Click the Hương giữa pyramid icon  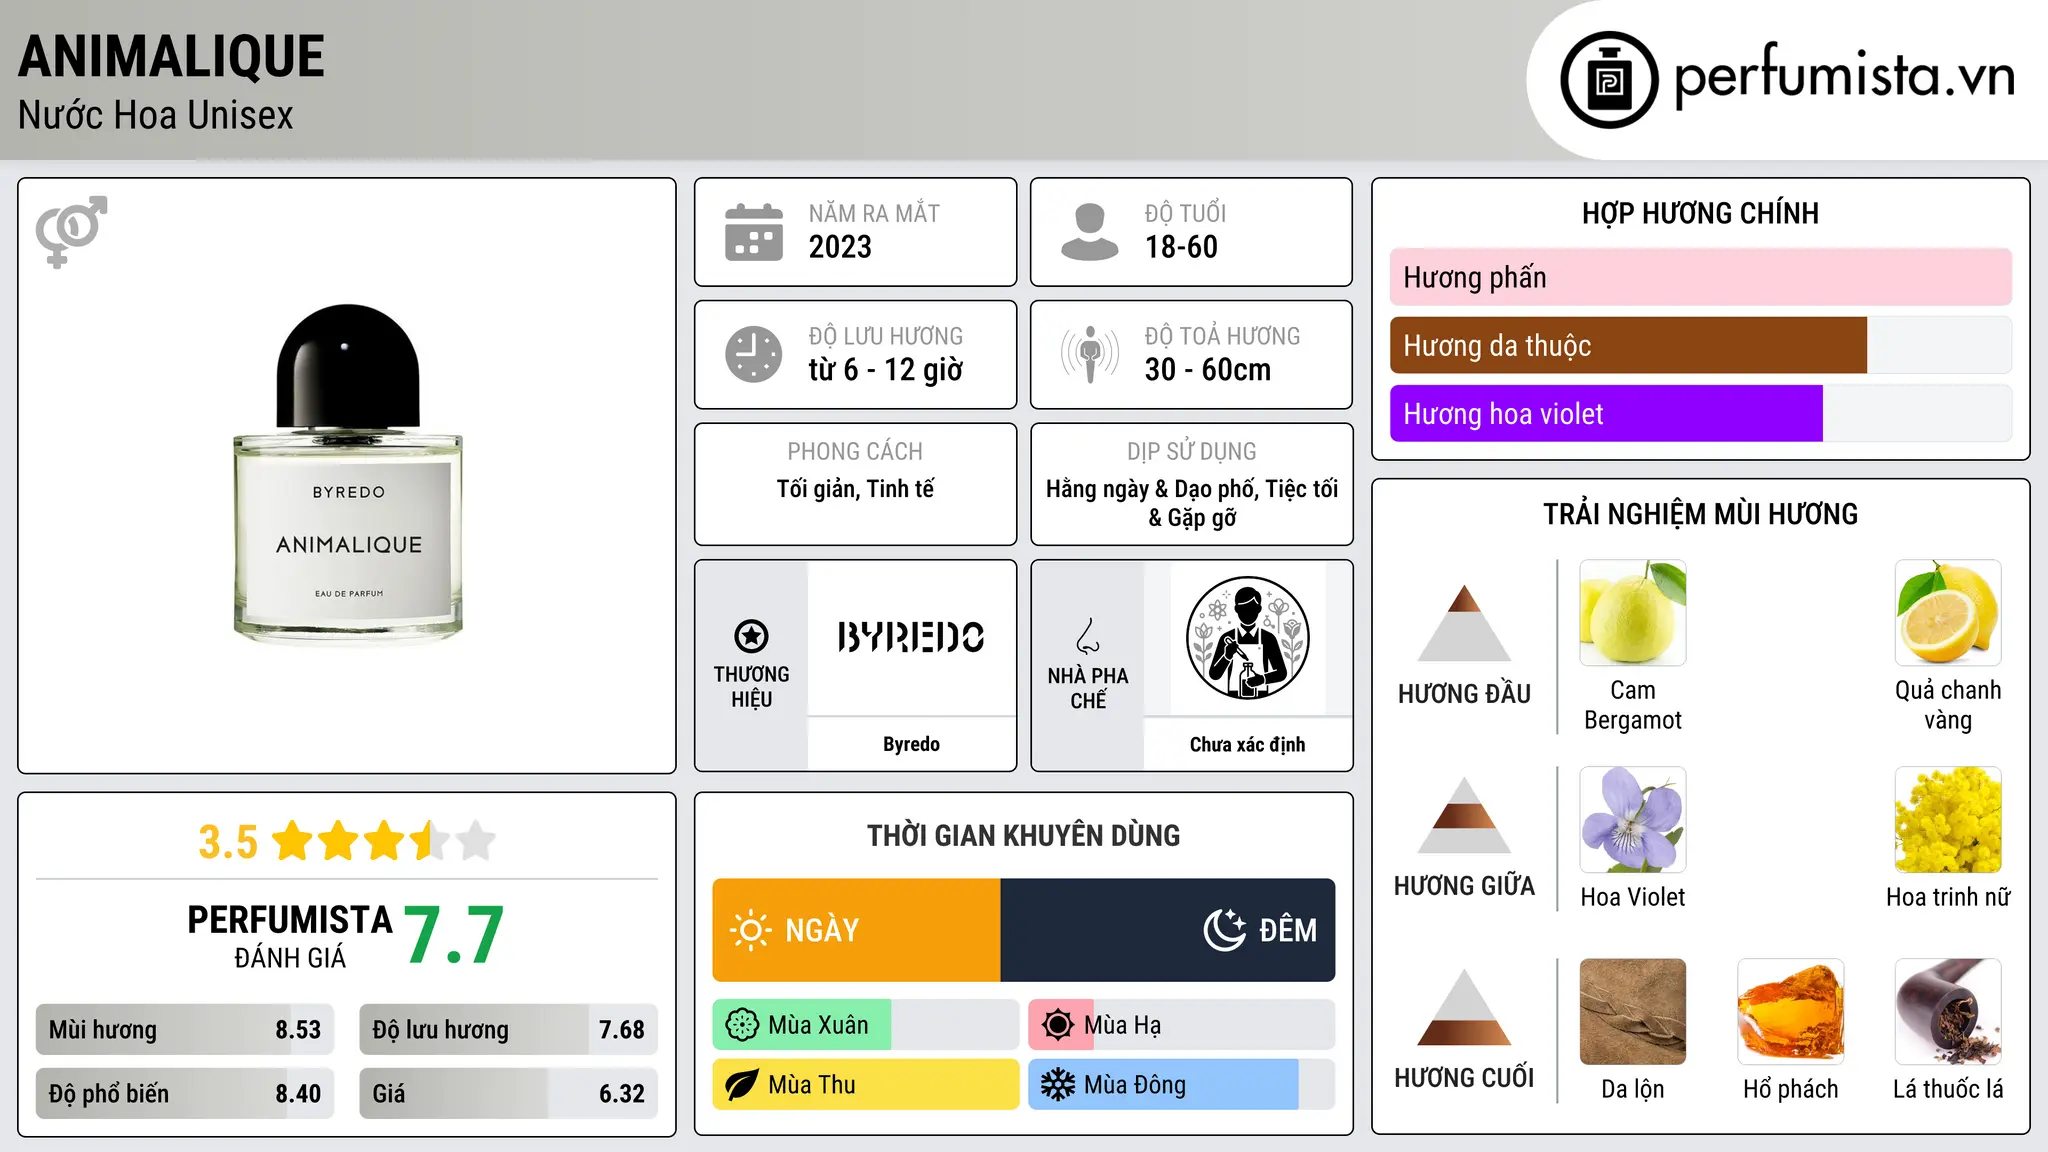pyautogui.click(x=1464, y=815)
